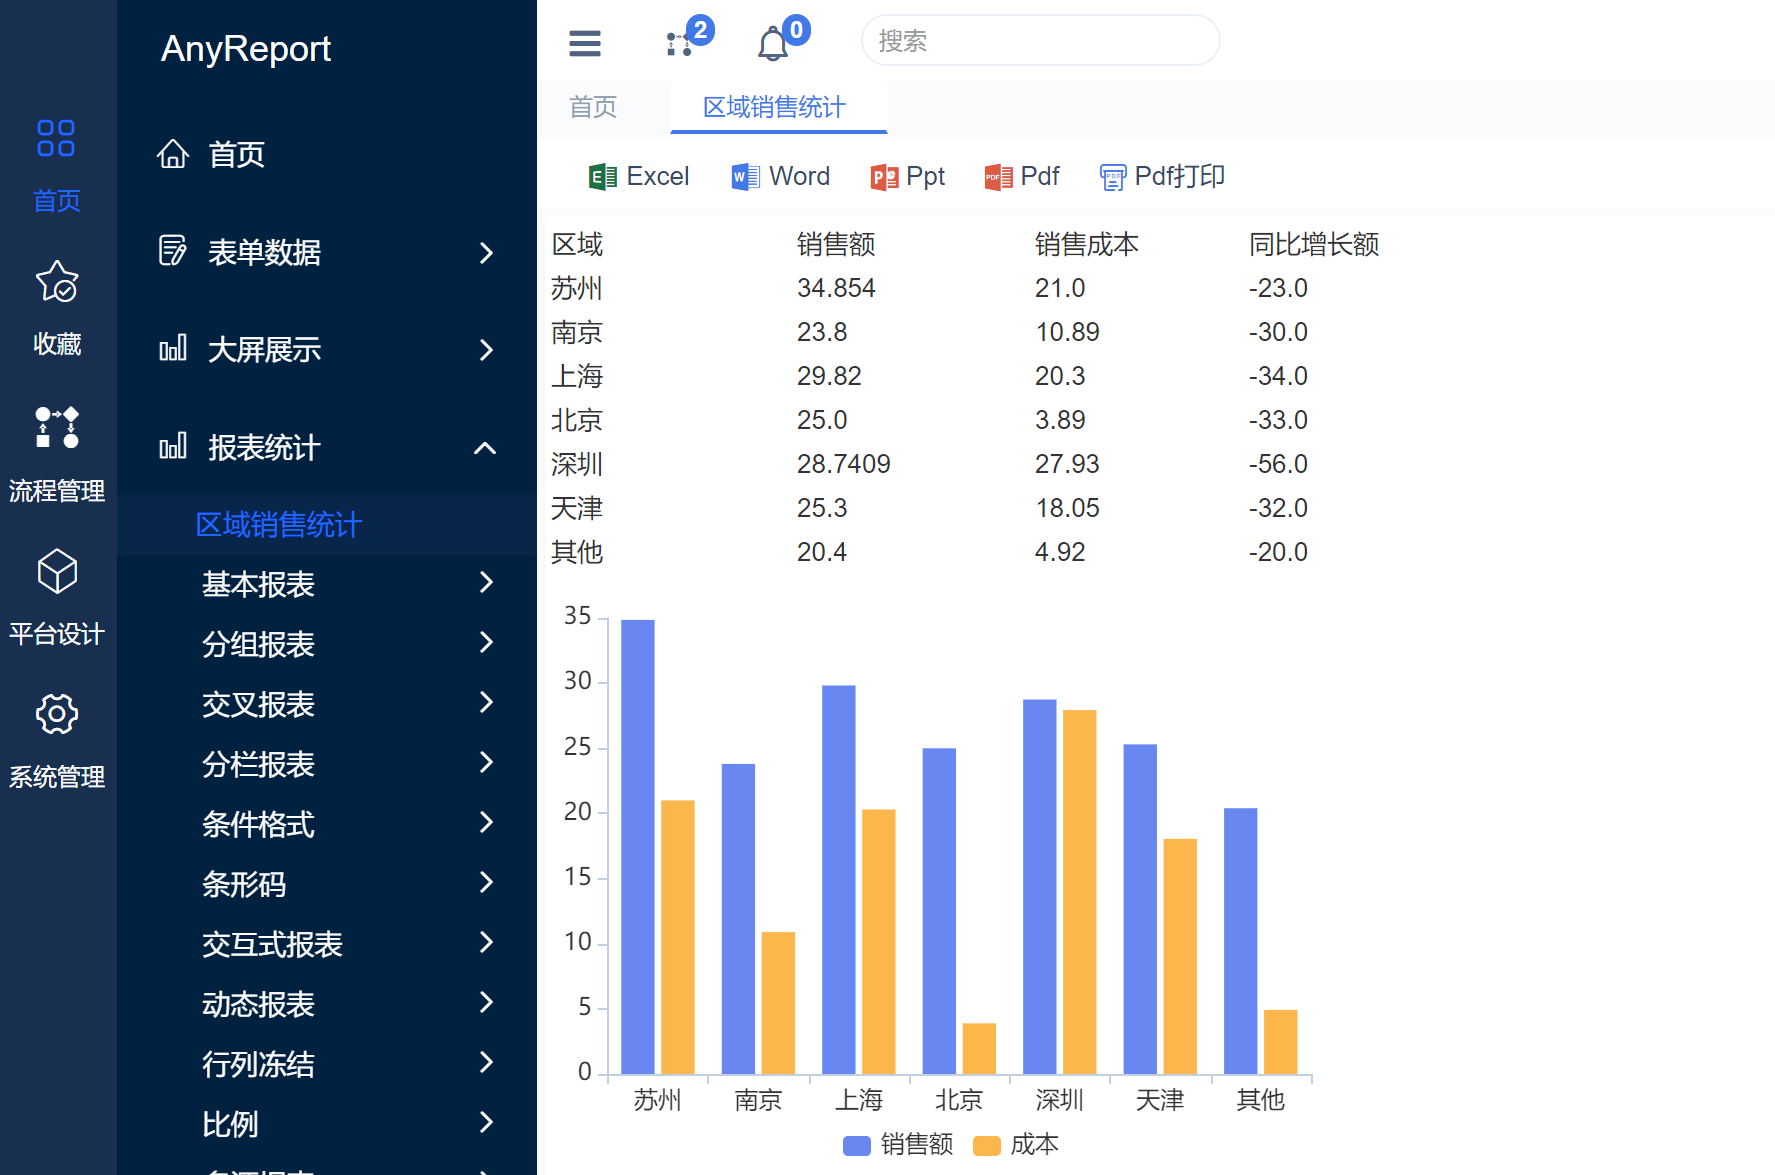Expand the 基本报表 submenu arrow
The image size is (1775, 1175).
486,582
